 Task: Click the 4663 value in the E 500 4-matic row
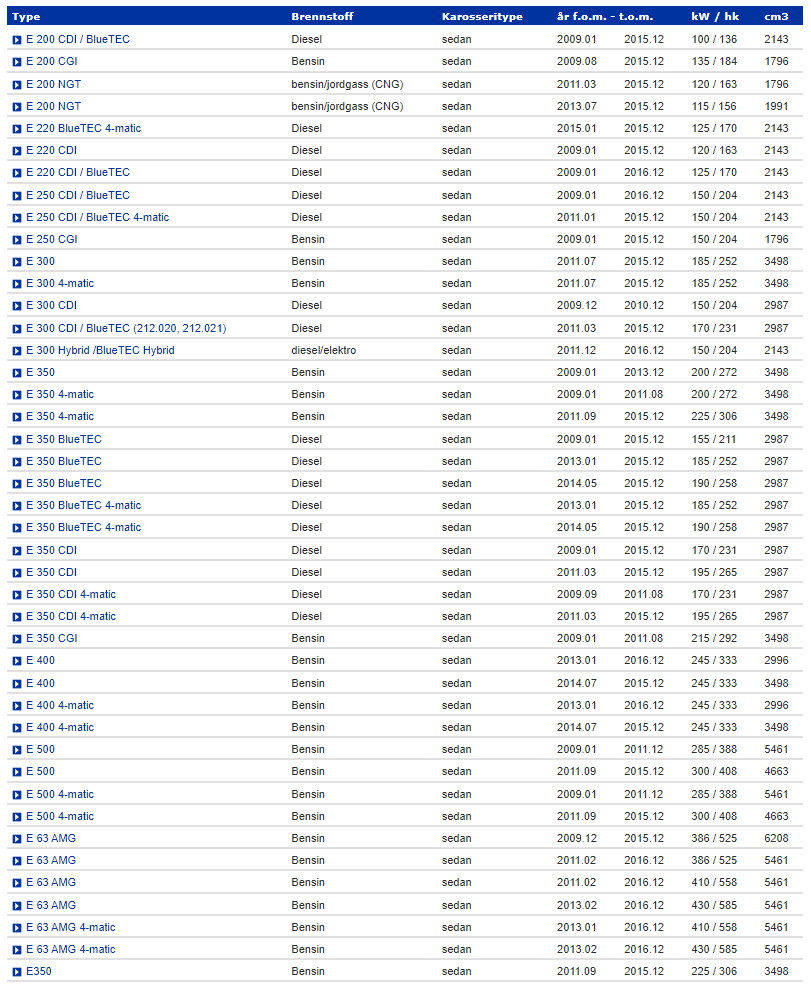(x=776, y=816)
